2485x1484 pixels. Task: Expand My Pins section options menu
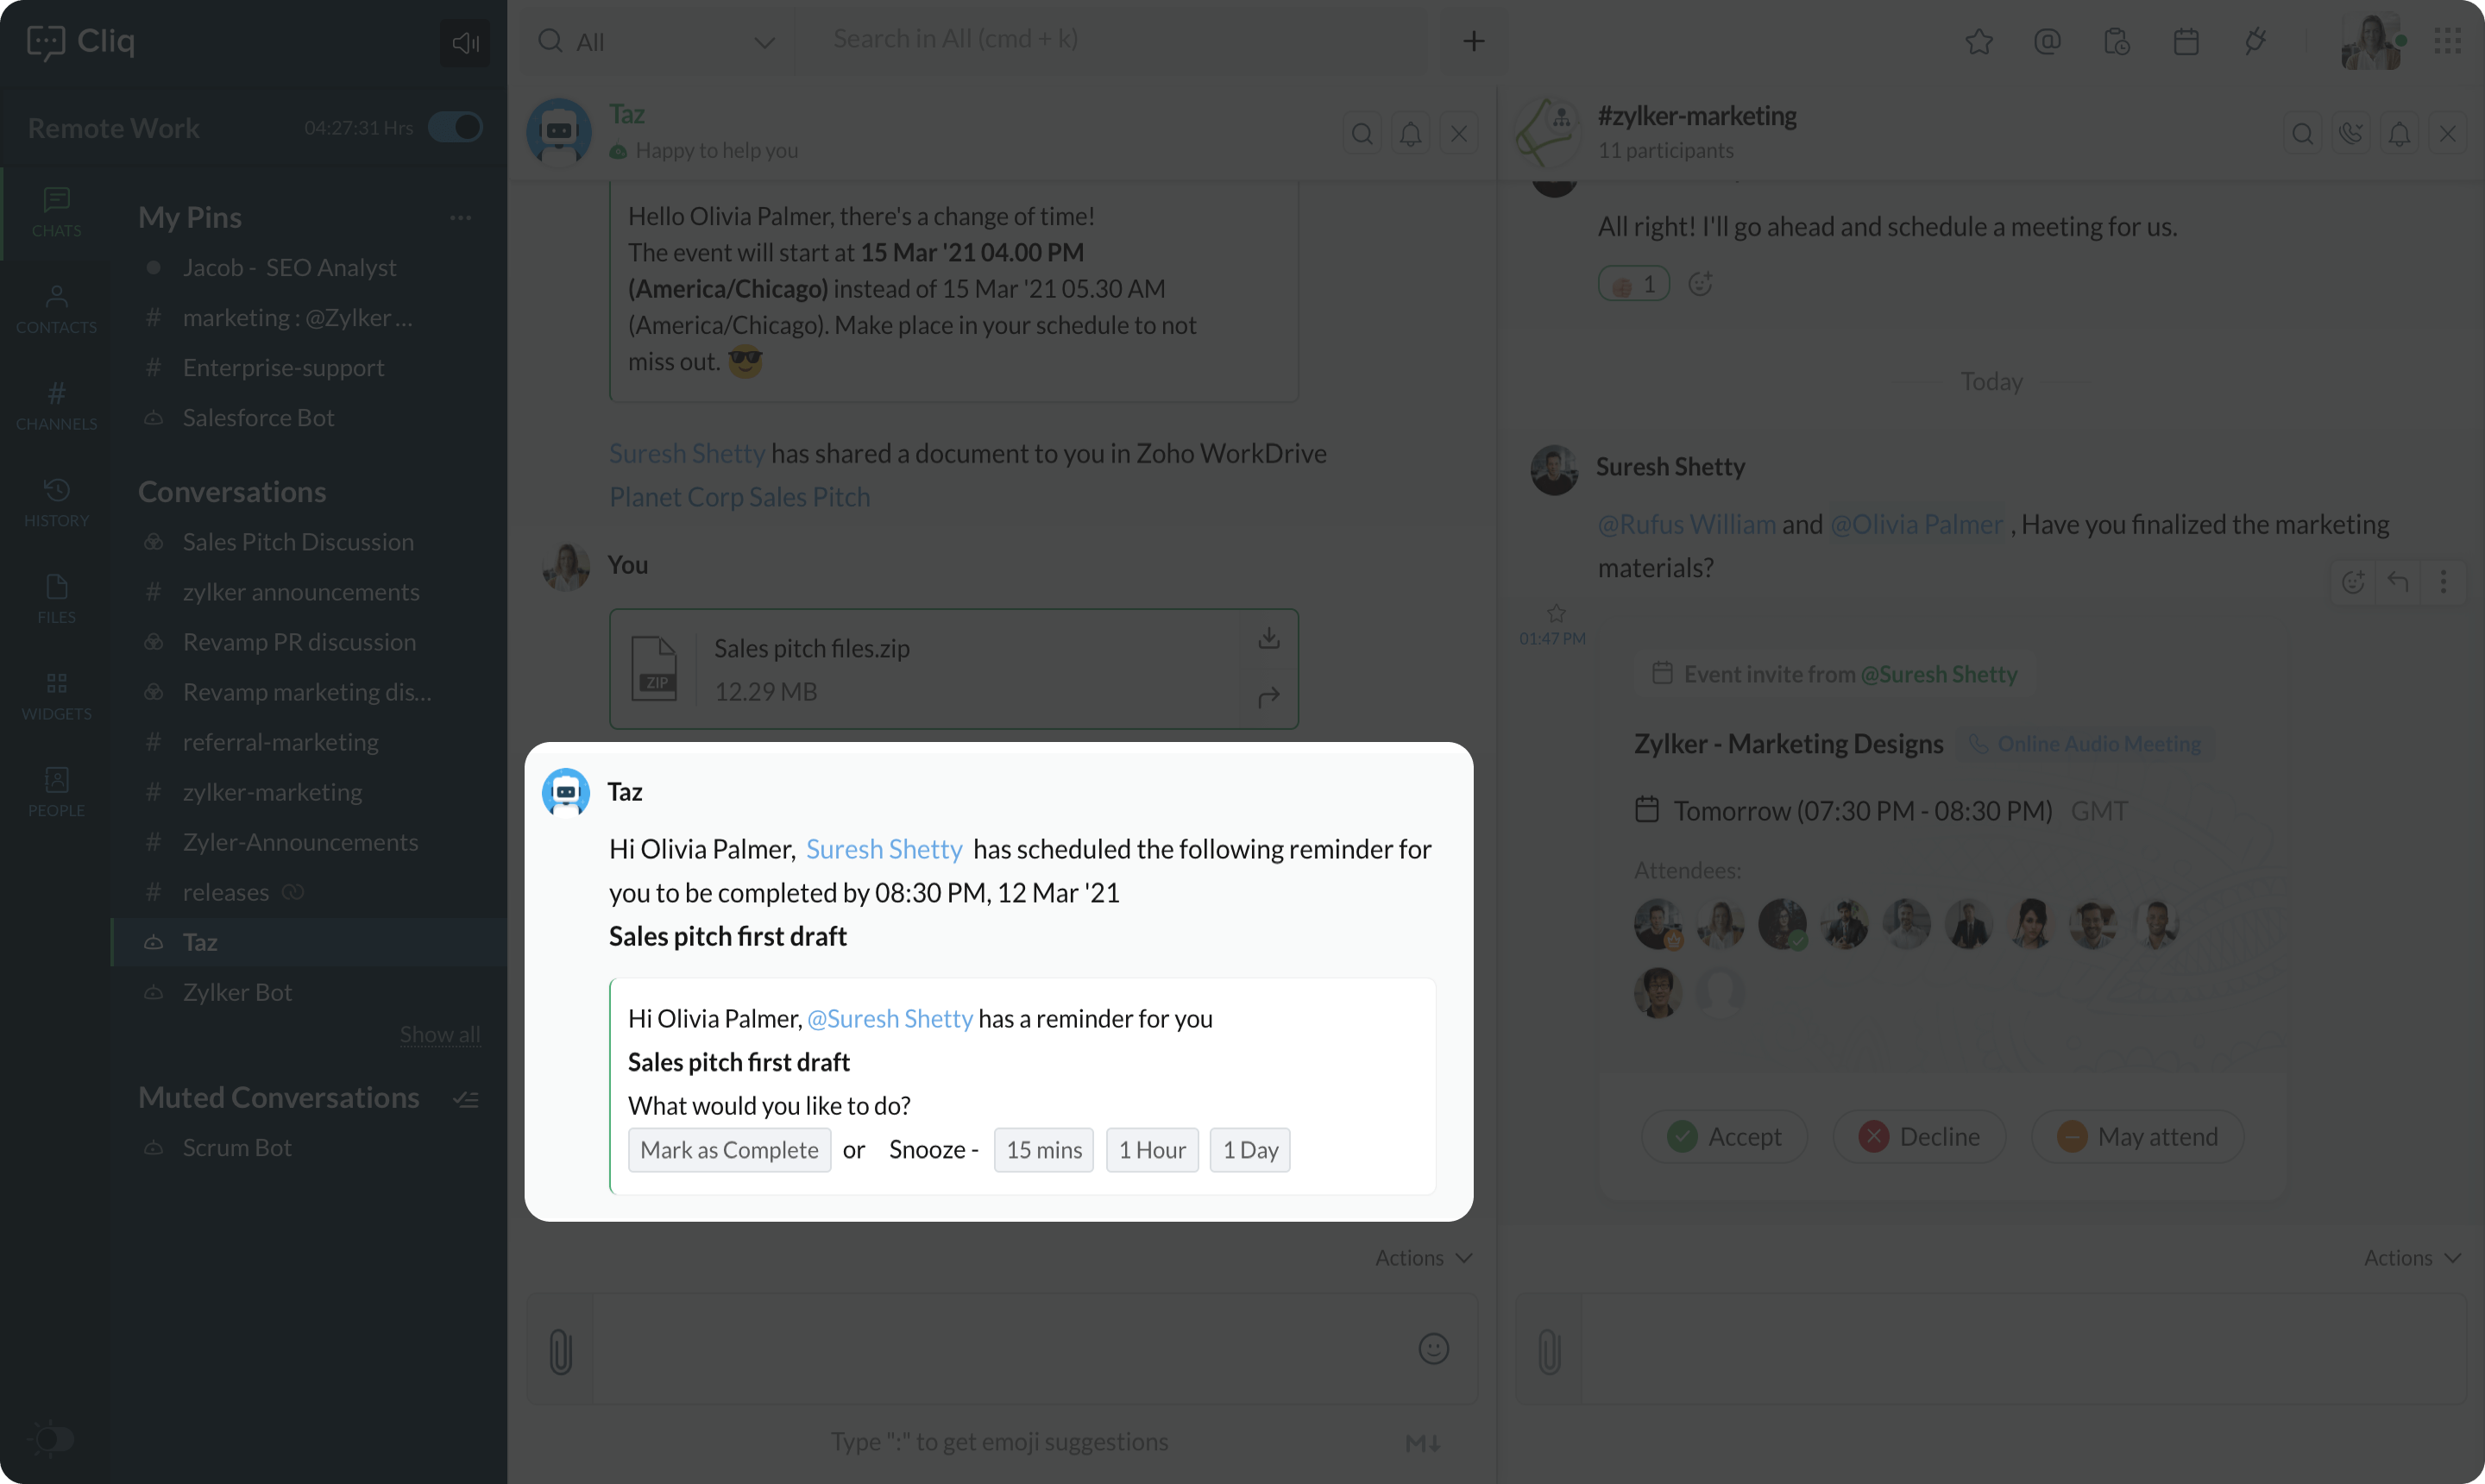click(462, 216)
